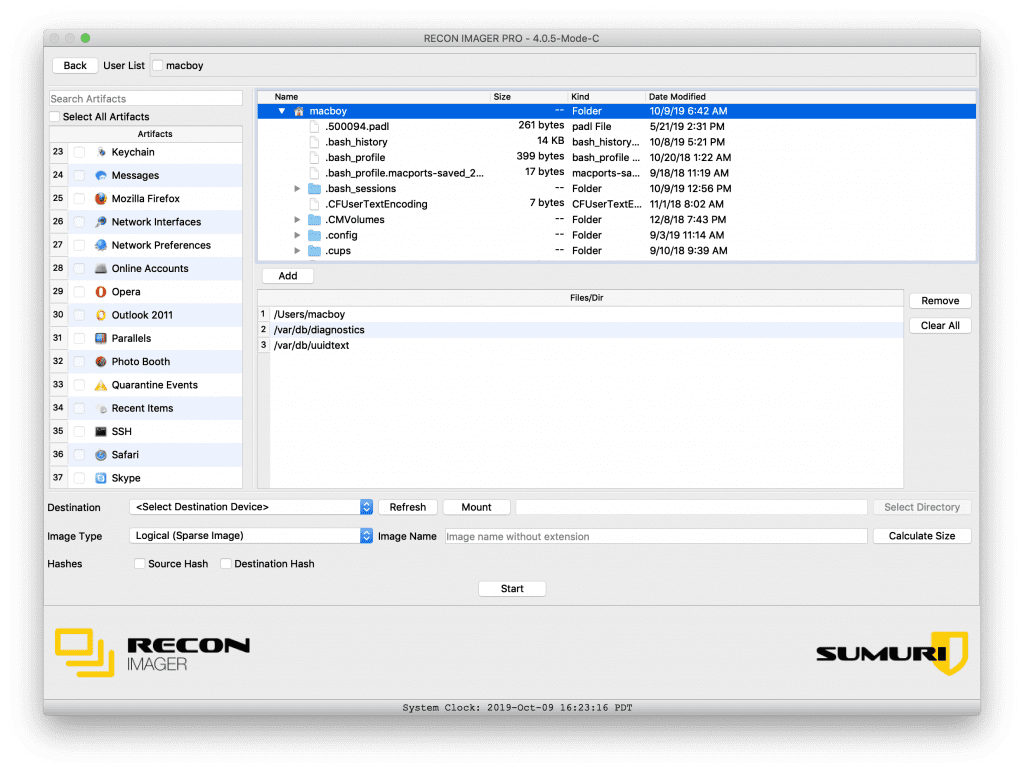Click the Online Accounts icon
This screenshot has height=773, width=1024.
click(x=101, y=268)
